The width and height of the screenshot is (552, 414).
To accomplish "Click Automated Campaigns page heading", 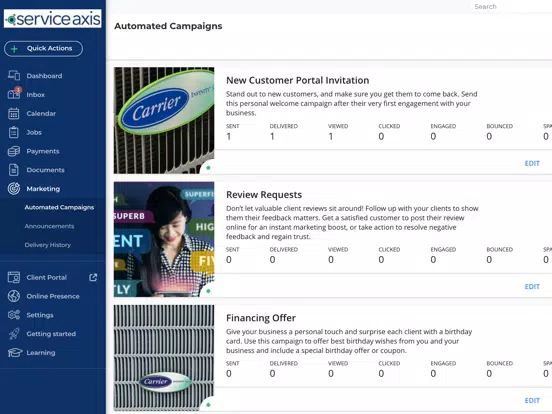I will coord(168,26).
